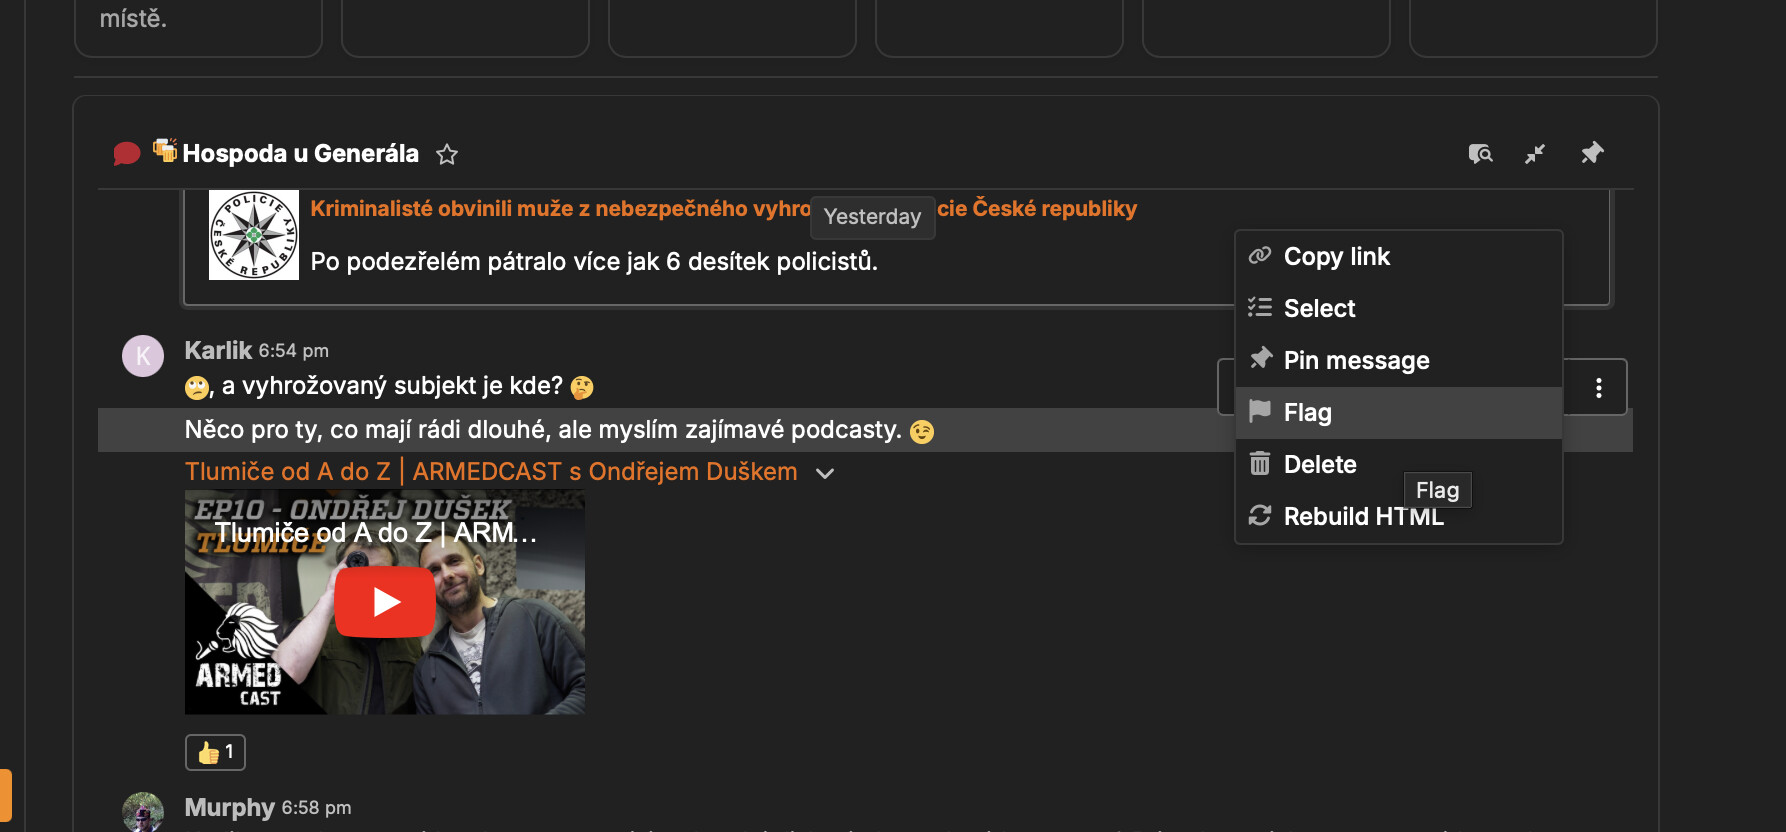Click the 6:58 pm message timestamp
Viewport: 1786px width, 832px height.
click(317, 808)
